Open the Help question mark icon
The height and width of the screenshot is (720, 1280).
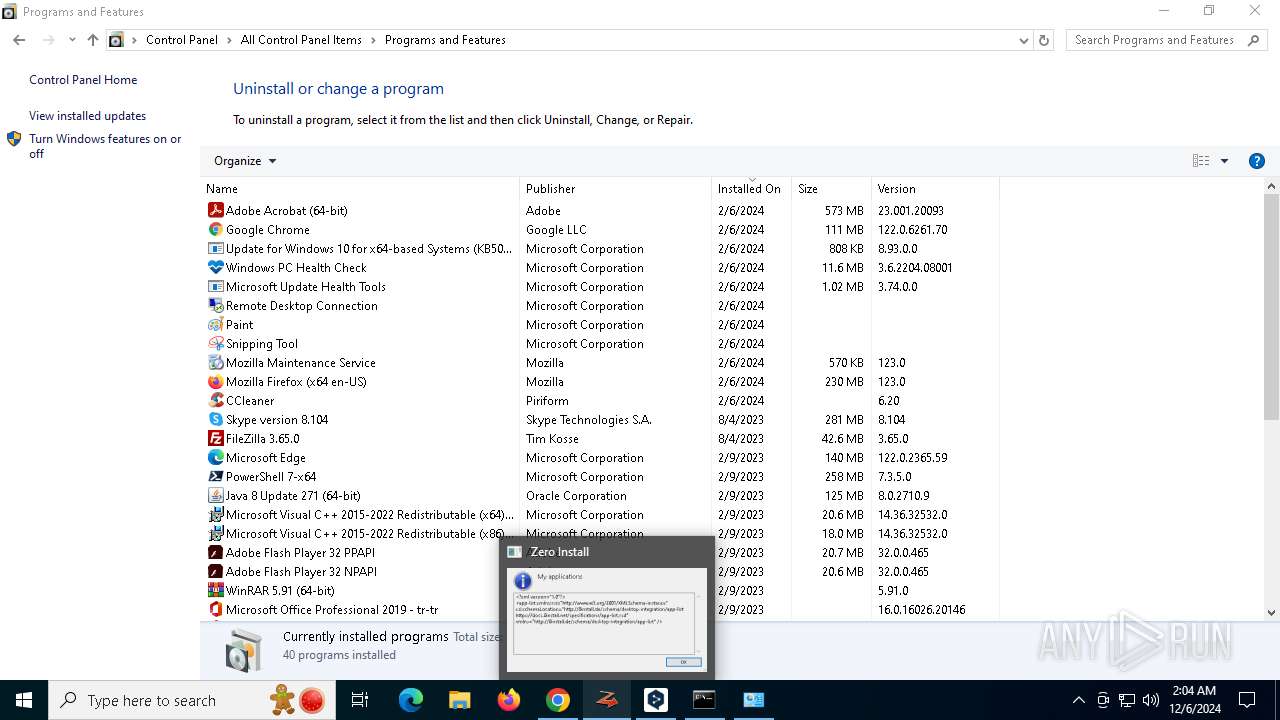(x=1257, y=161)
